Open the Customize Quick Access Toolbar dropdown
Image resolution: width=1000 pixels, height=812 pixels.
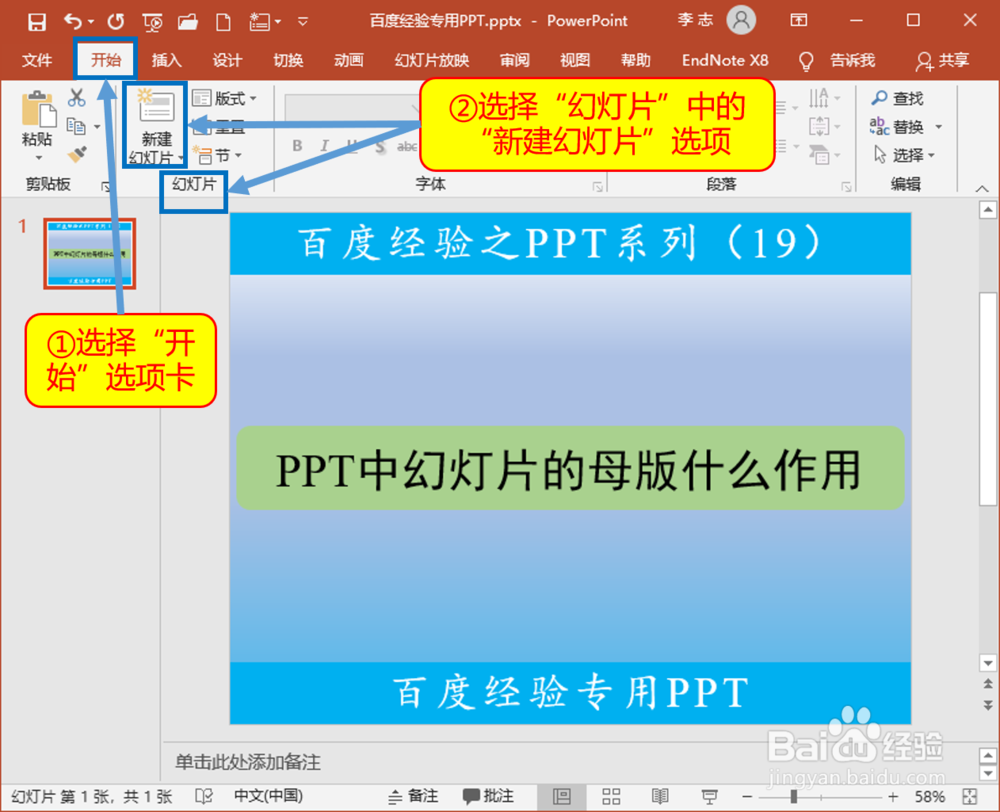tap(303, 22)
